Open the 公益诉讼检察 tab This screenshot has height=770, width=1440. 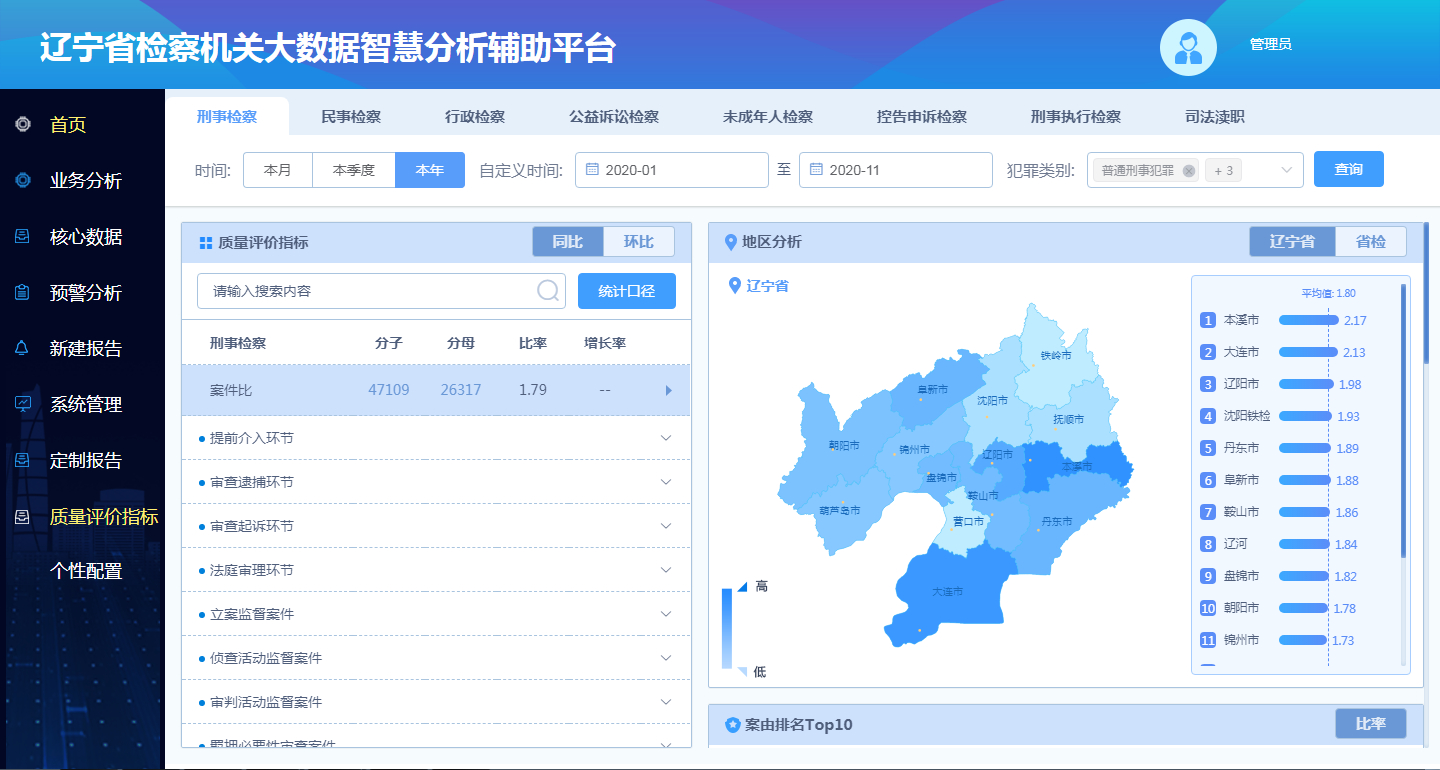(x=614, y=117)
